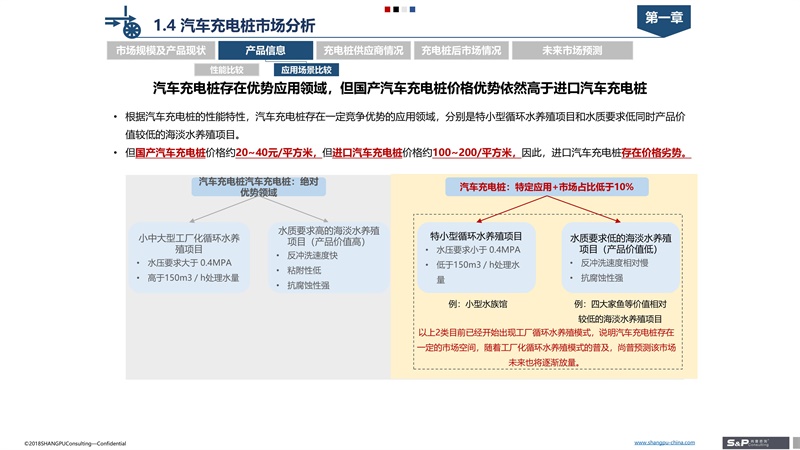Click the 特定应用+市场占比低于10% header box
Screen dimensions: 800x450
(x=546, y=187)
